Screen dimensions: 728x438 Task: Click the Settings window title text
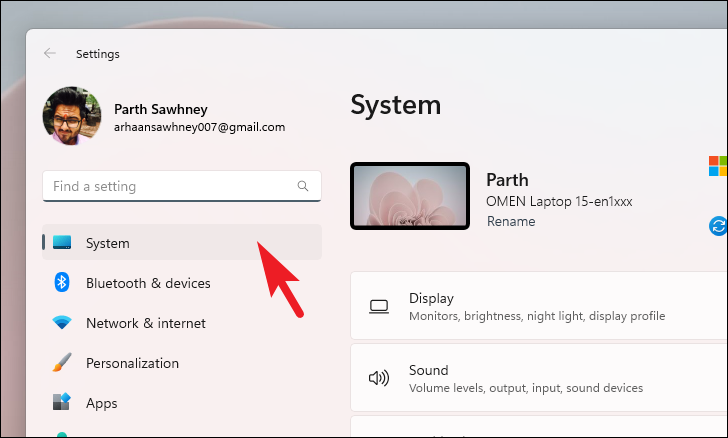point(98,54)
